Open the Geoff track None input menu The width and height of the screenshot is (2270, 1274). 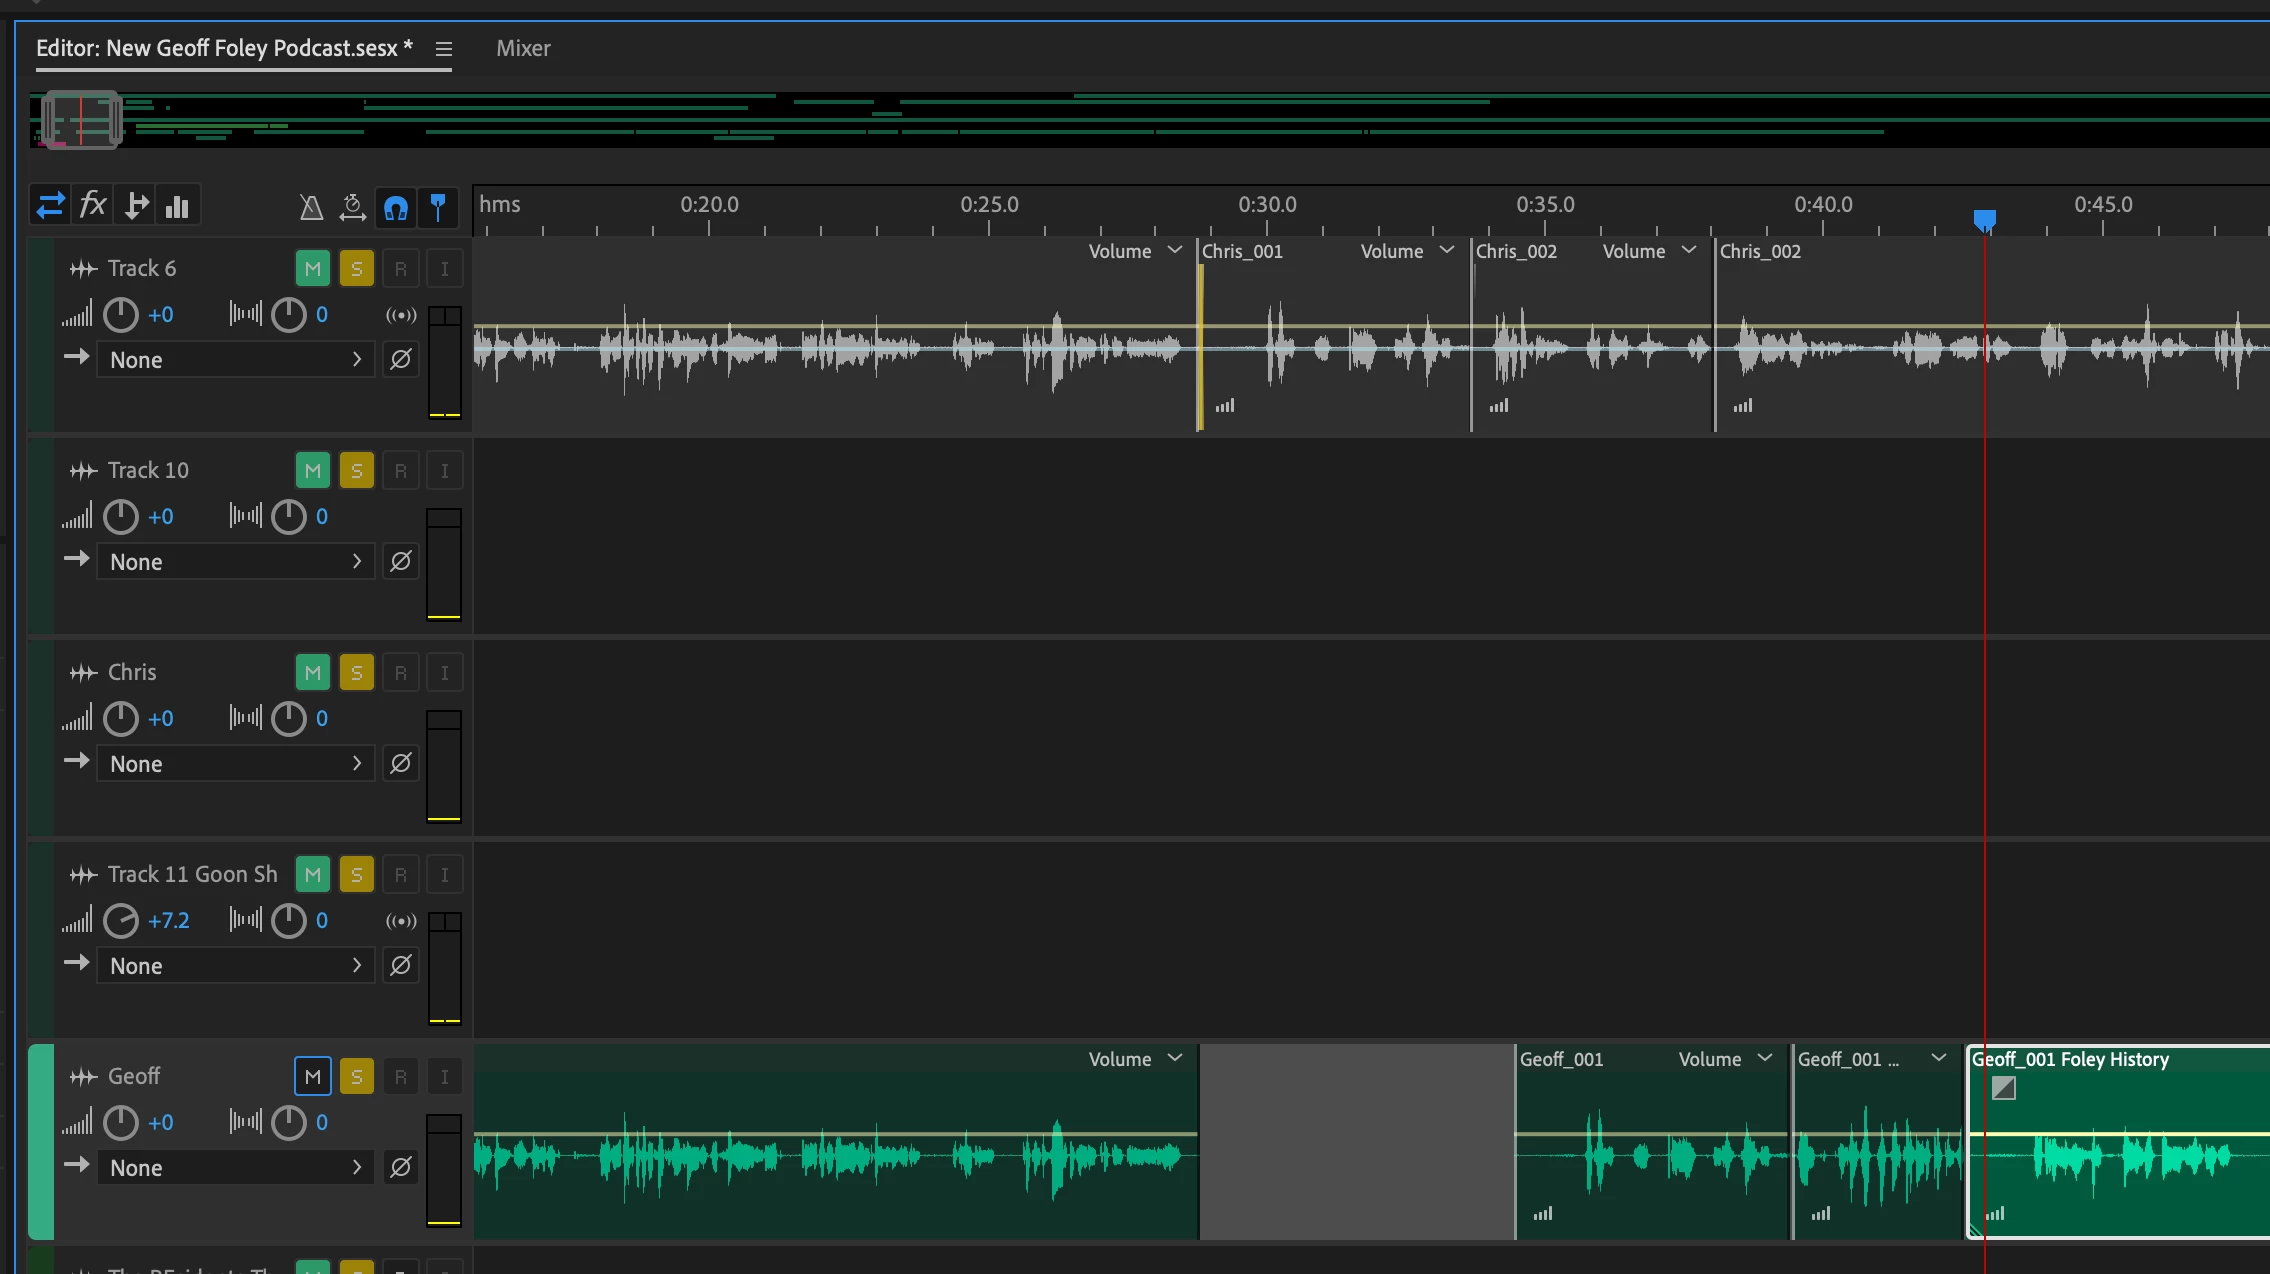coord(235,1168)
